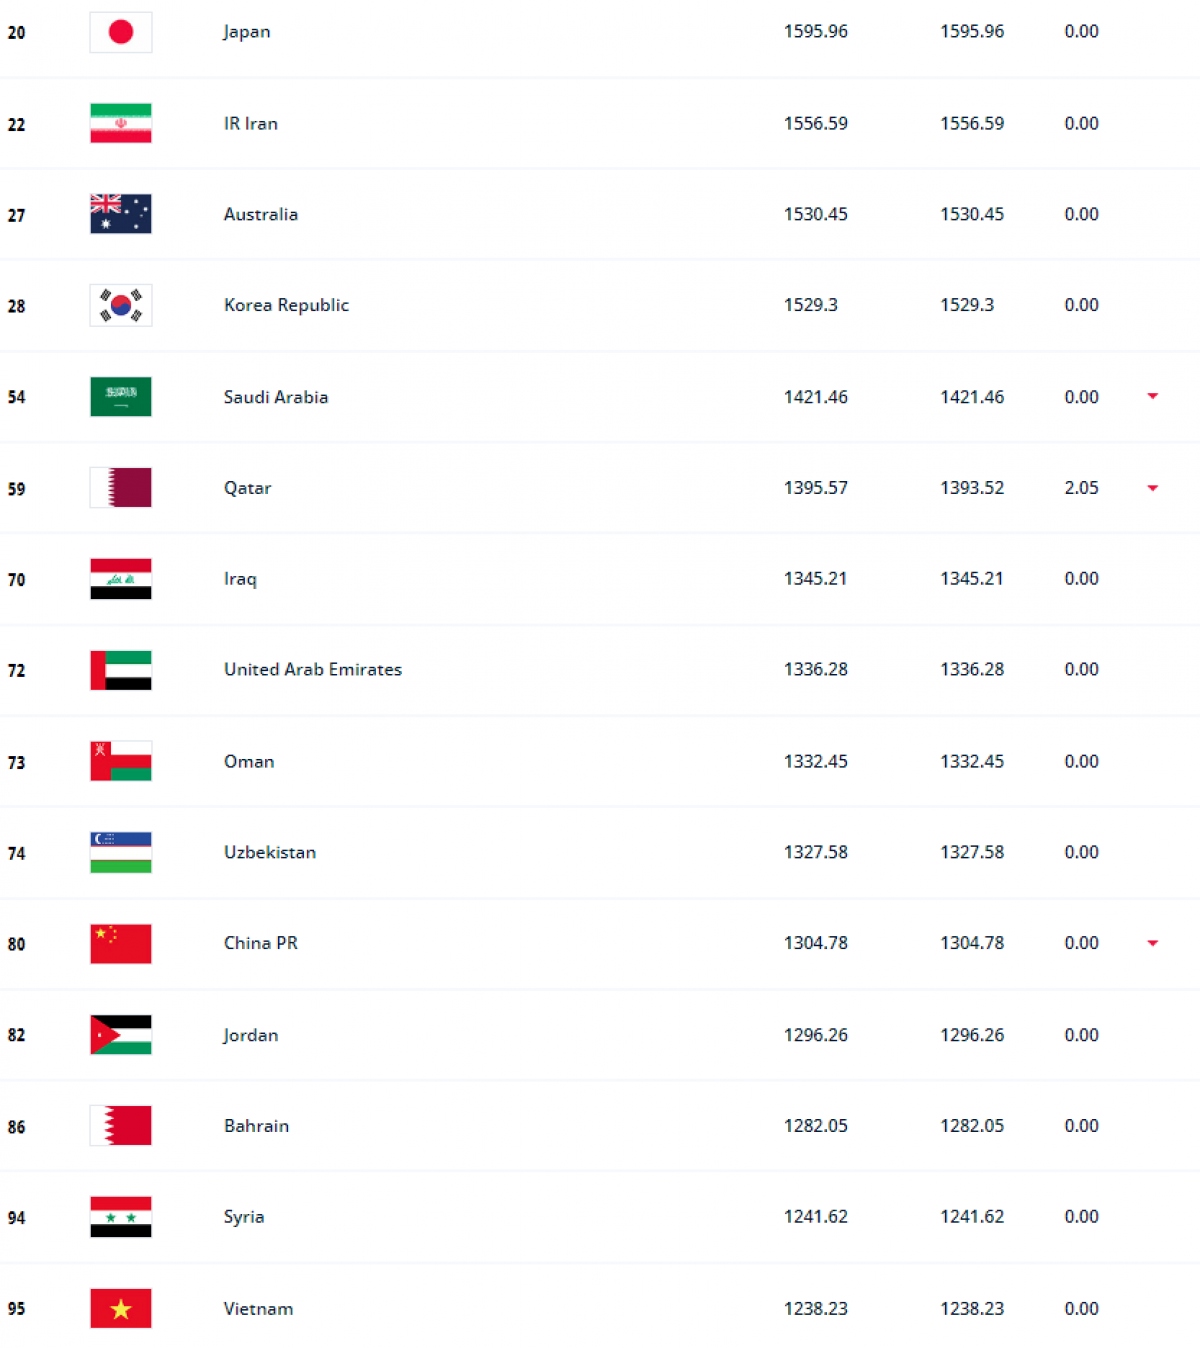1200x1348 pixels.
Task: Click the Saudi Arabia flag icon
Action: (121, 397)
